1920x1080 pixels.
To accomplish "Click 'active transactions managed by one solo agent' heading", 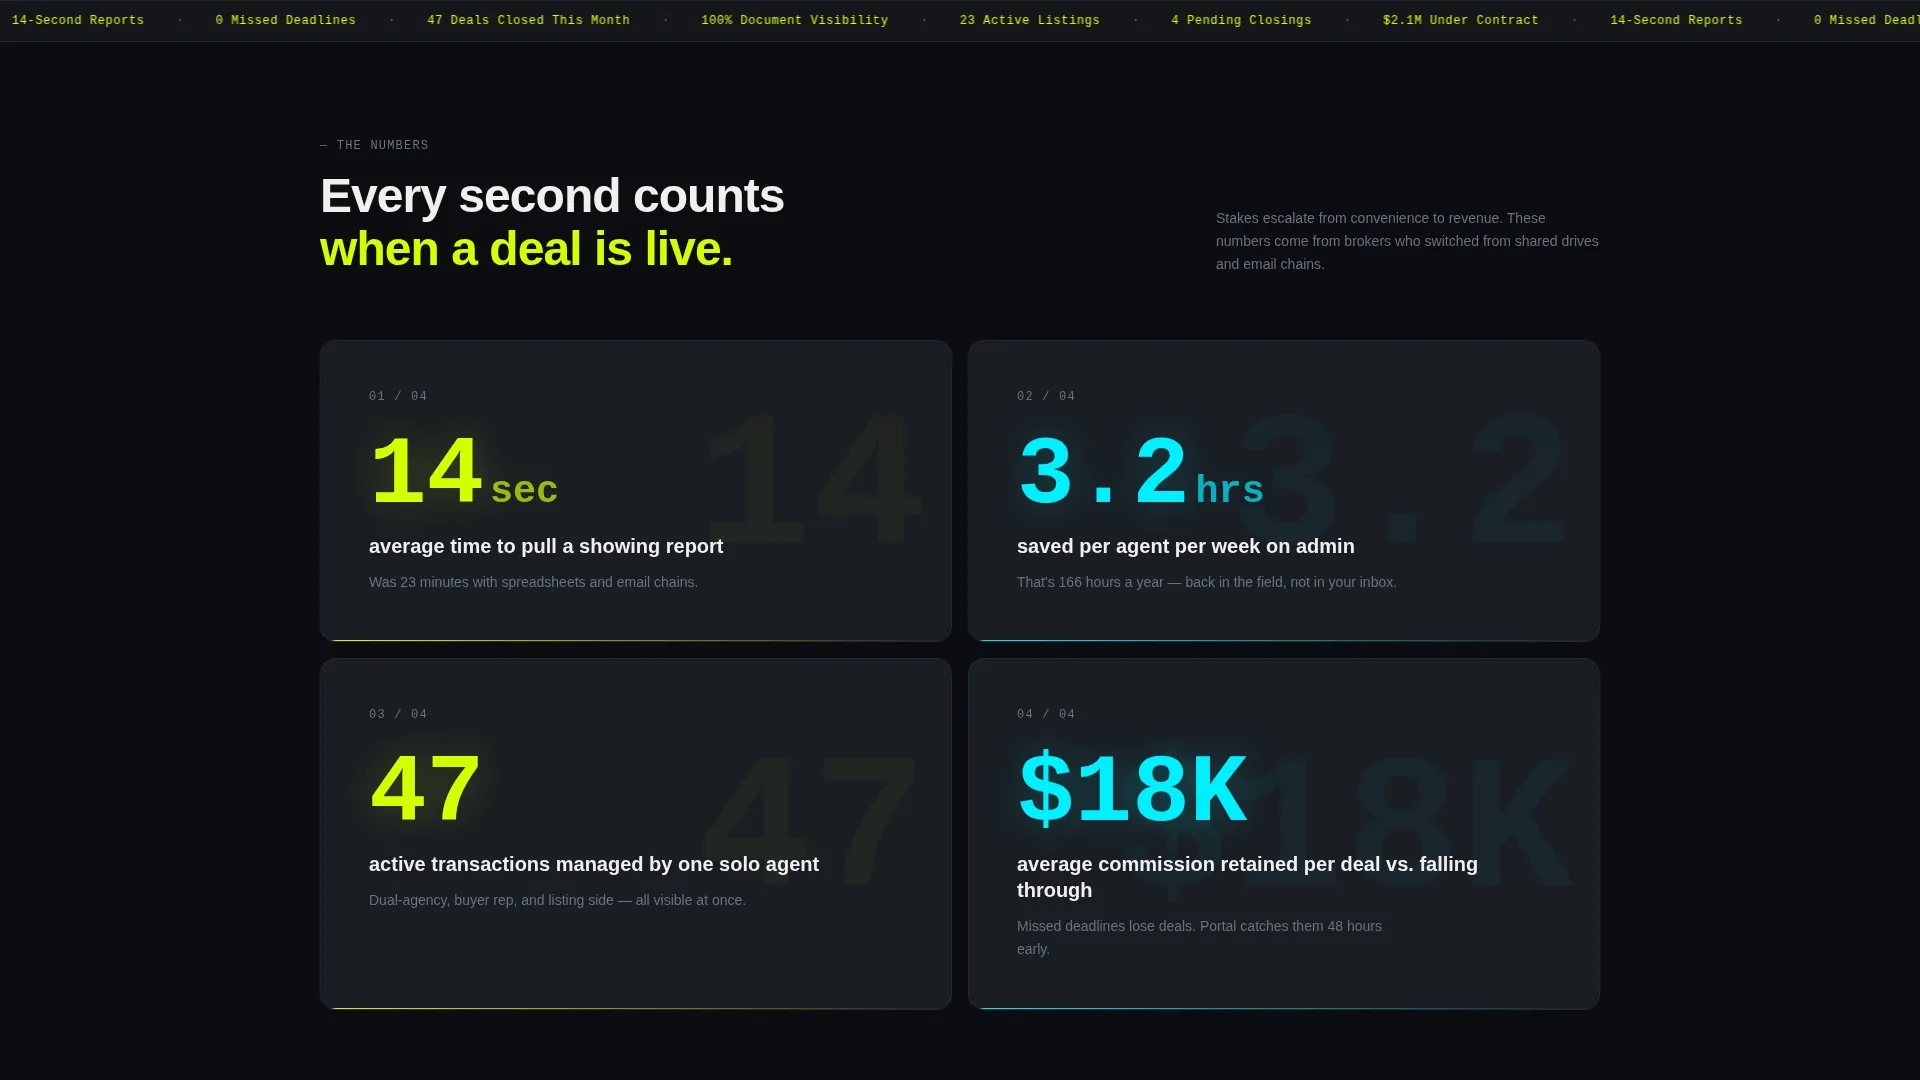I will click(594, 864).
